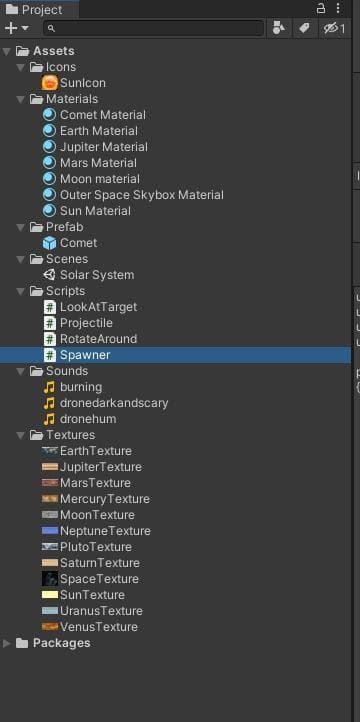360x722 pixels.
Task: Click the LookAtTarget C# script icon
Action: point(50,307)
